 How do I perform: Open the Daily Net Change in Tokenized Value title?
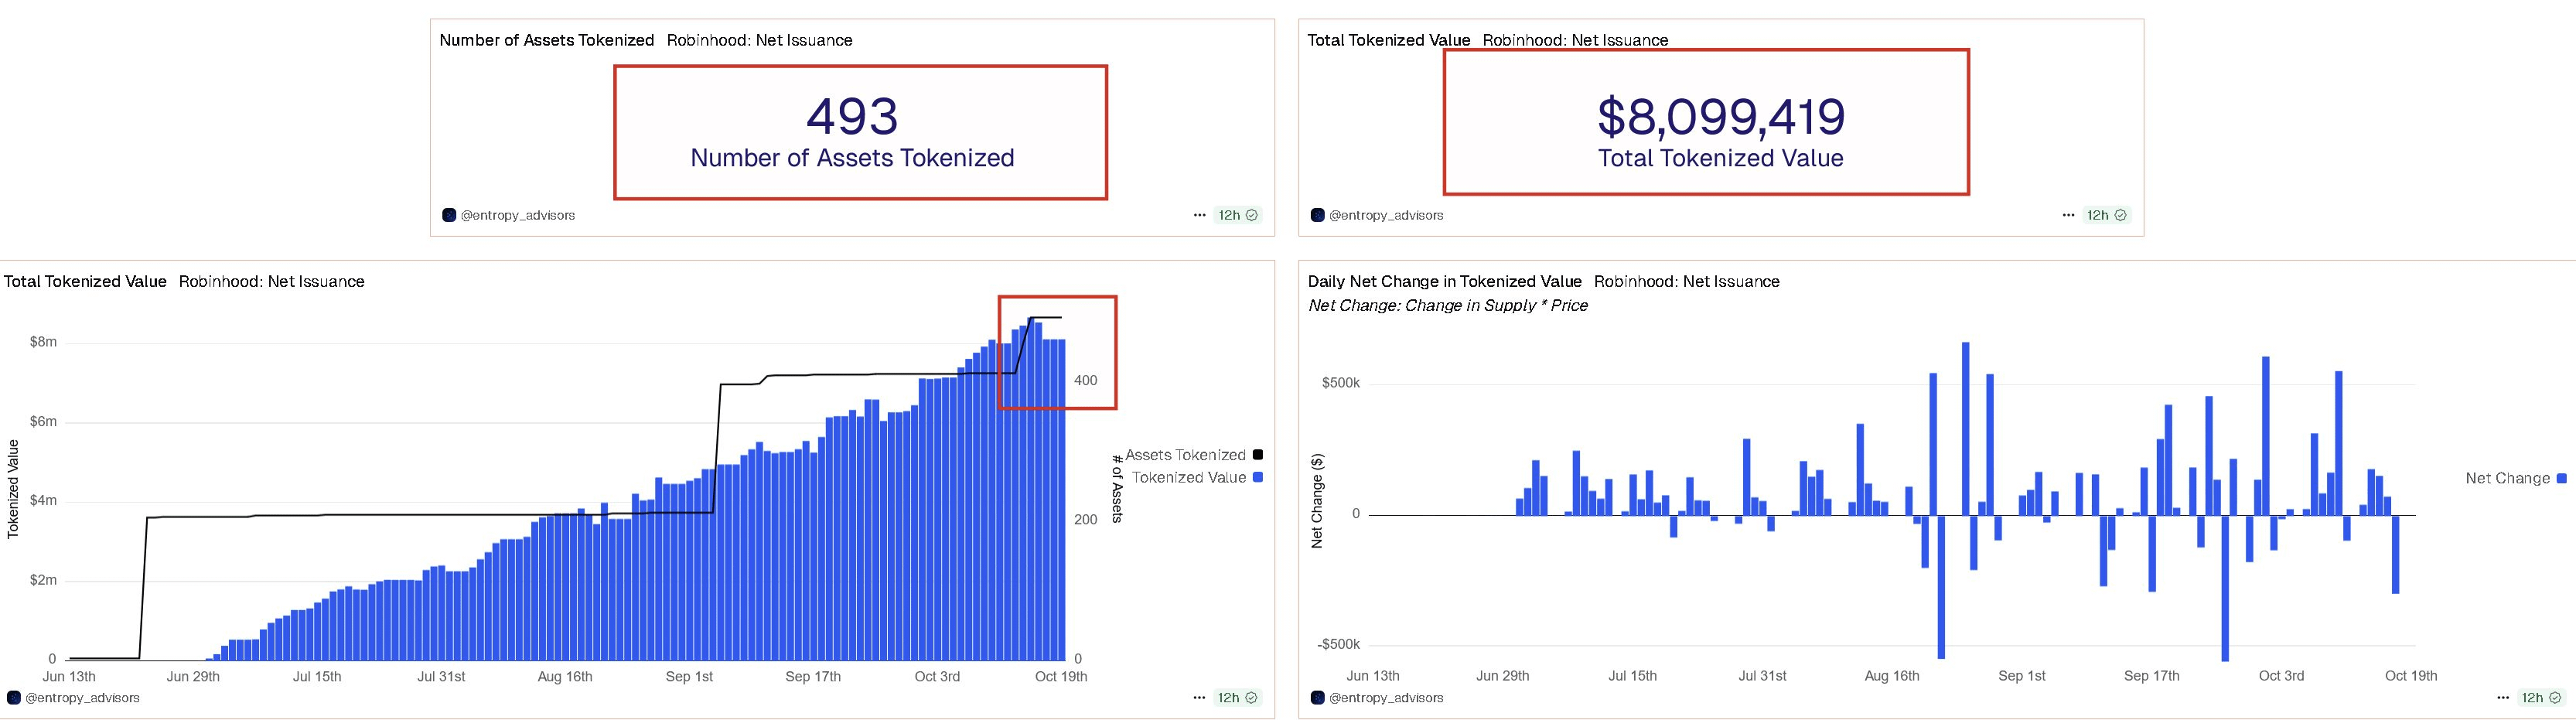click(1444, 282)
